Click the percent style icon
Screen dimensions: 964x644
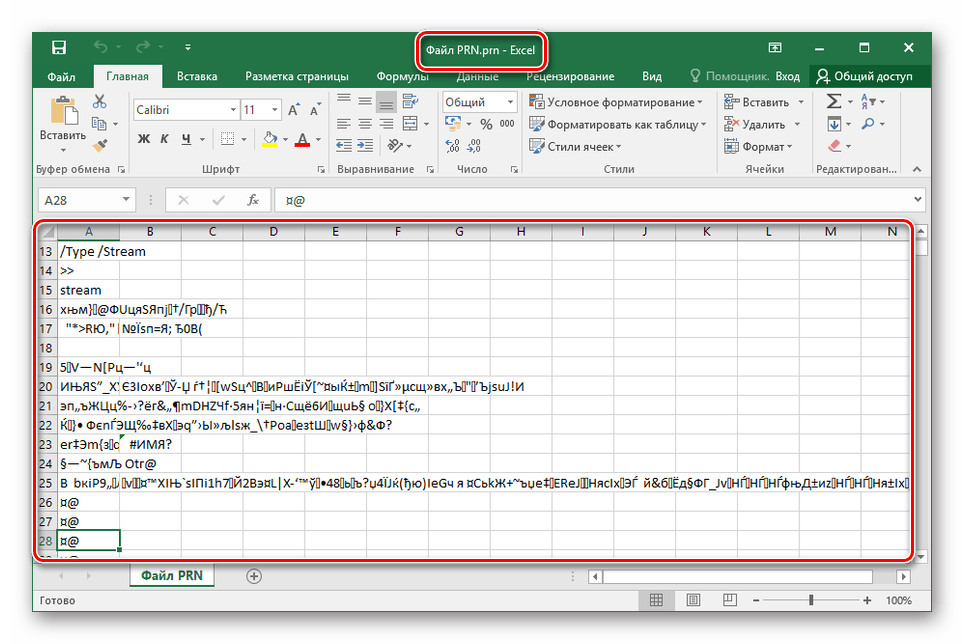coord(486,124)
